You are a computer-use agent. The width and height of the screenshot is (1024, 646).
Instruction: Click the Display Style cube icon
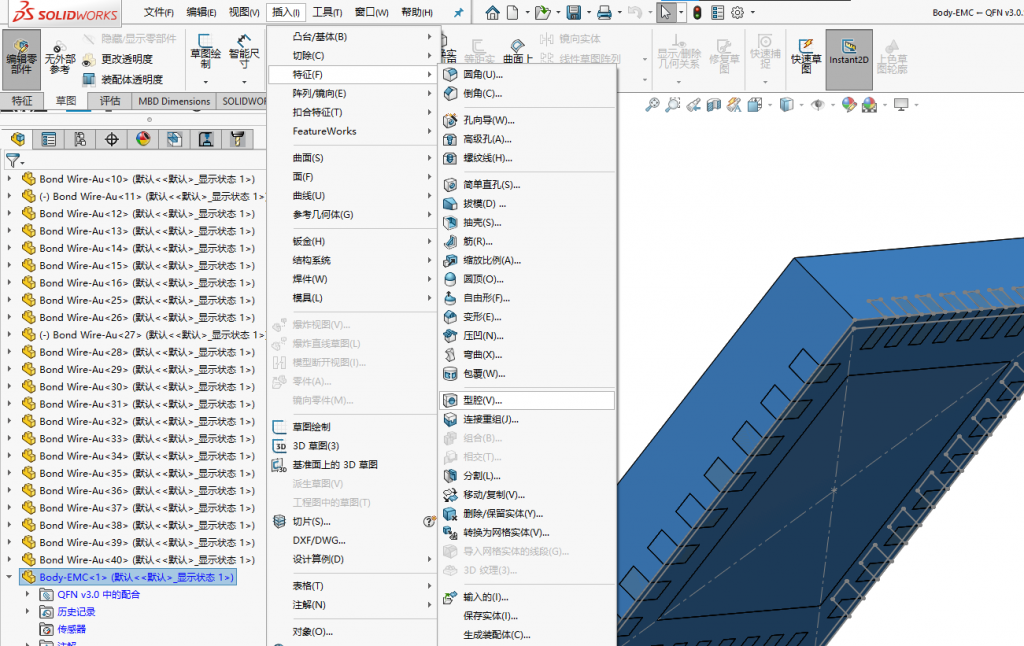pyautogui.click(x=786, y=105)
